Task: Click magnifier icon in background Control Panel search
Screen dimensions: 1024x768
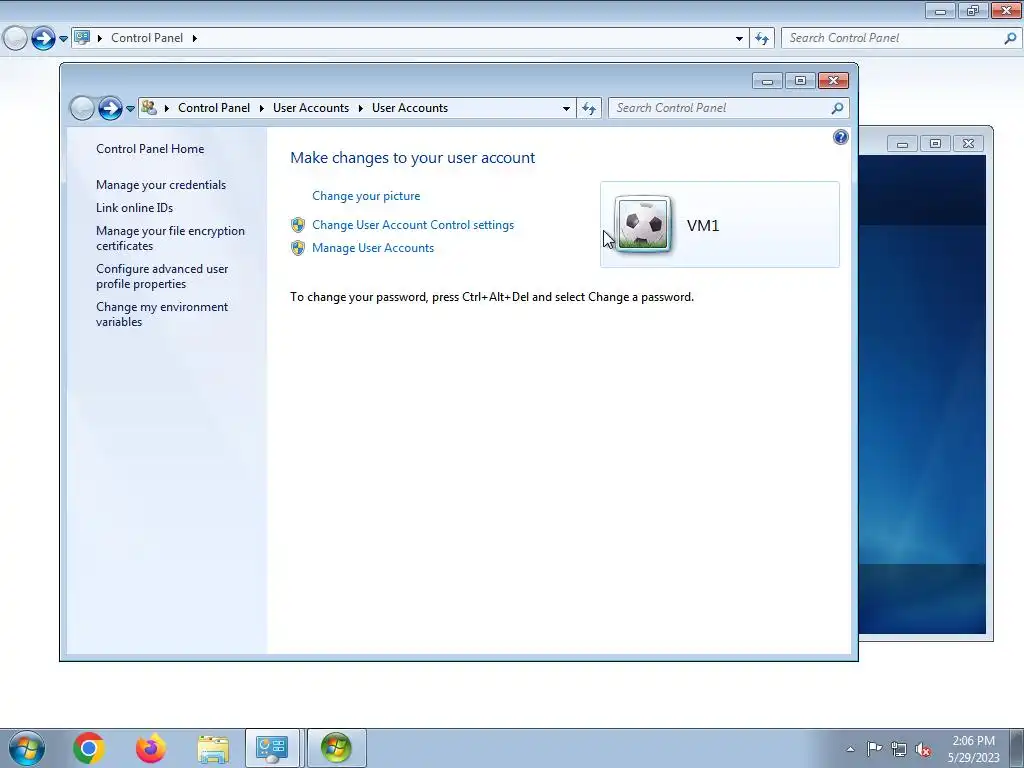Action: tap(1010, 39)
